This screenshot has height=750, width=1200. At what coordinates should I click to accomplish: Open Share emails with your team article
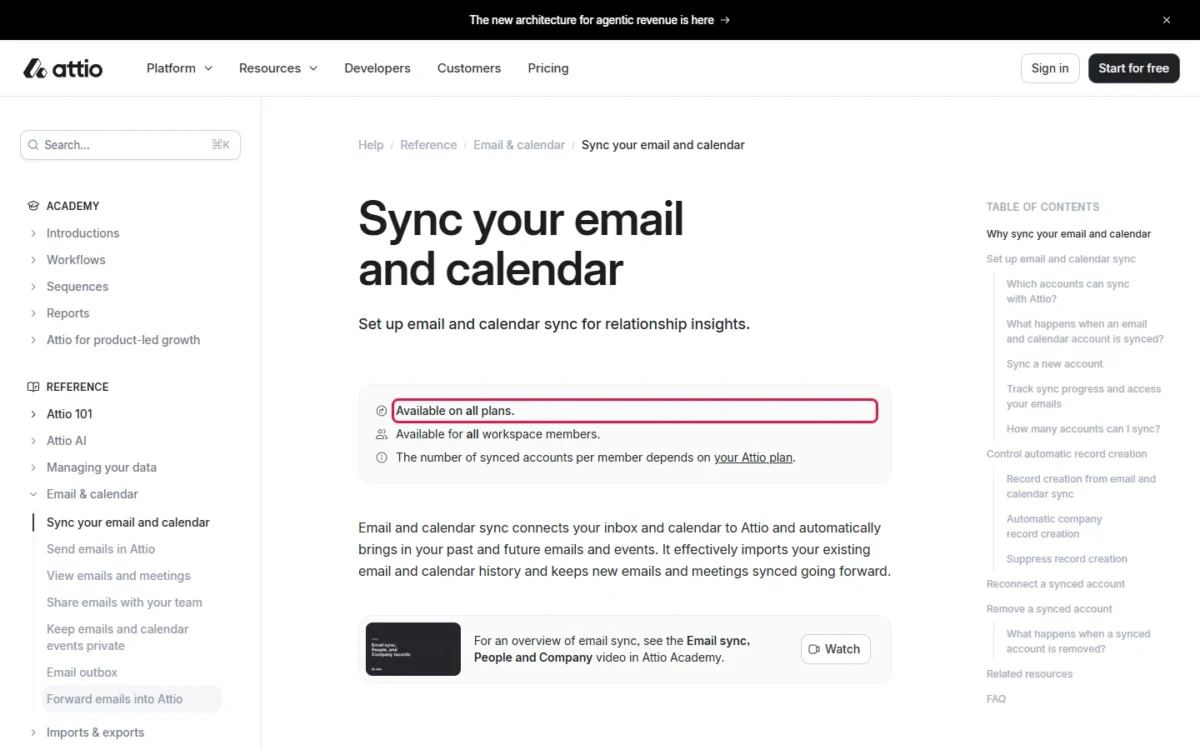pos(124,603)
